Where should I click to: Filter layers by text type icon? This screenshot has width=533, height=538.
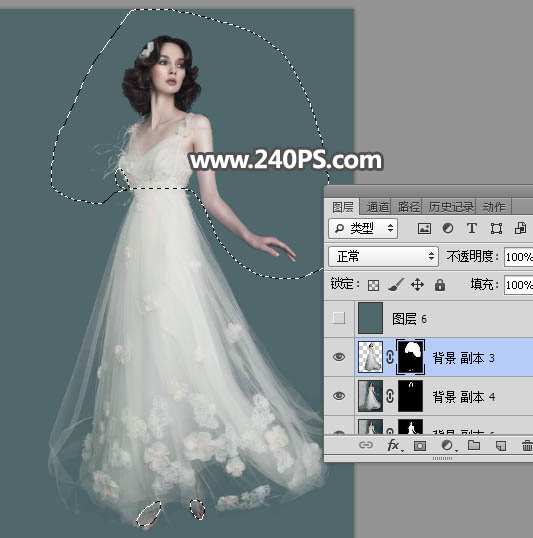coord(472,228)
